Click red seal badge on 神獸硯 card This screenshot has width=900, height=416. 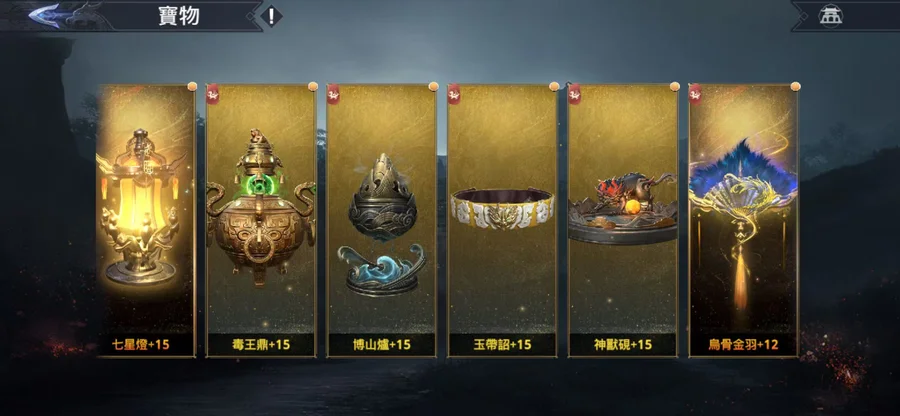574,94
